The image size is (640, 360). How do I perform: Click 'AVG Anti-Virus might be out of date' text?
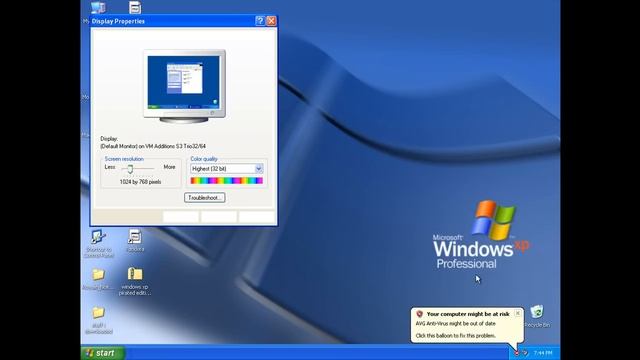456,323
